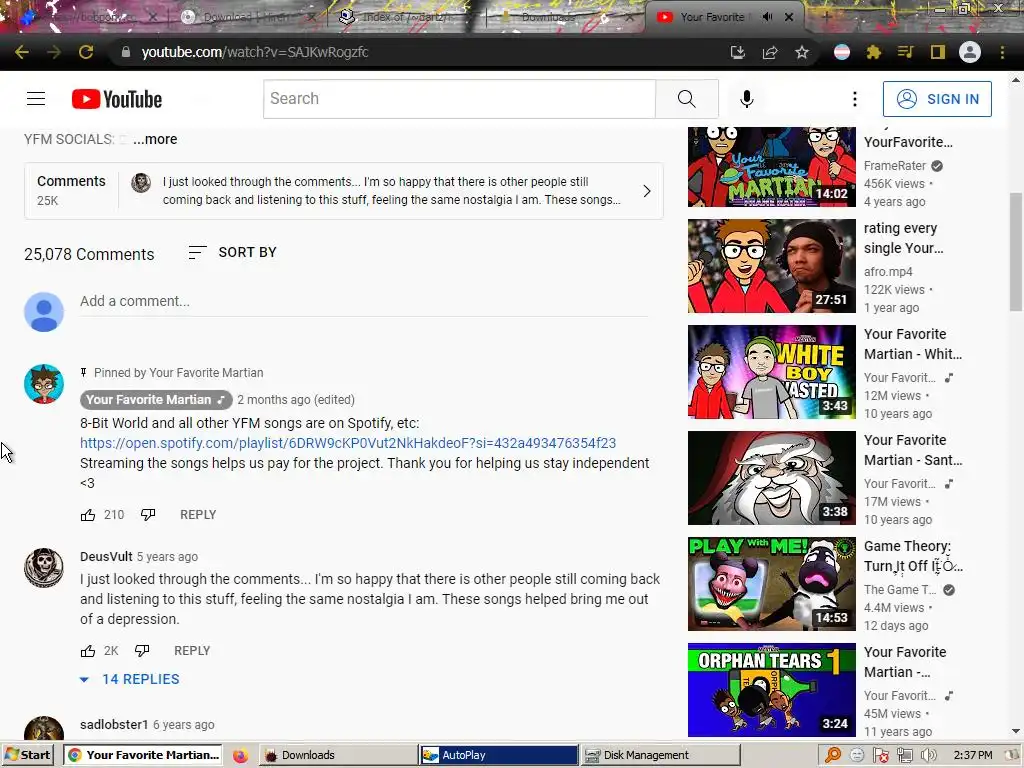Image resolution: width=1024 pixels, height=768 pixels.
Task: Expand the Comments teaser chevron
Action: pyautogui.click(x=647, y=191)
